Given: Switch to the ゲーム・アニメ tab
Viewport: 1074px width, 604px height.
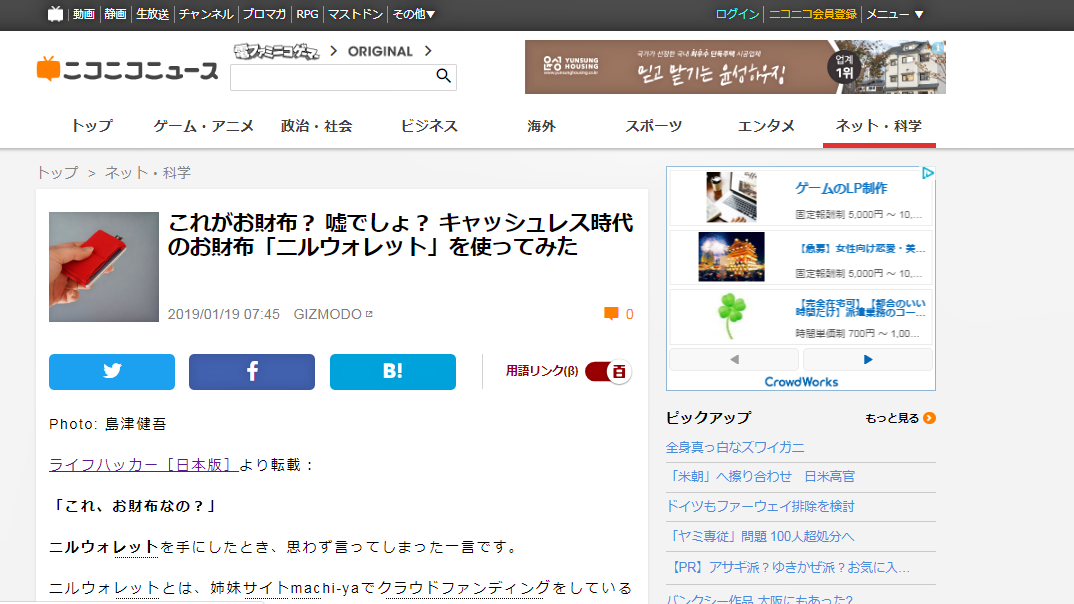Looking at the screenshot, I should (x=204, y=126).
